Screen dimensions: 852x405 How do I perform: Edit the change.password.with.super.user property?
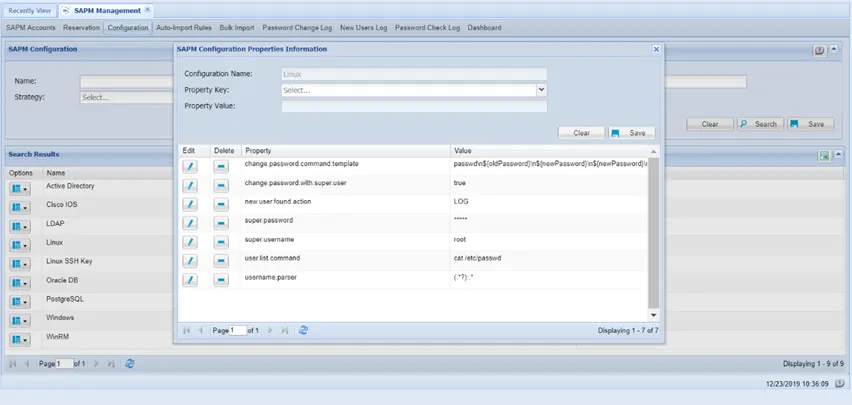coord(190,186)
